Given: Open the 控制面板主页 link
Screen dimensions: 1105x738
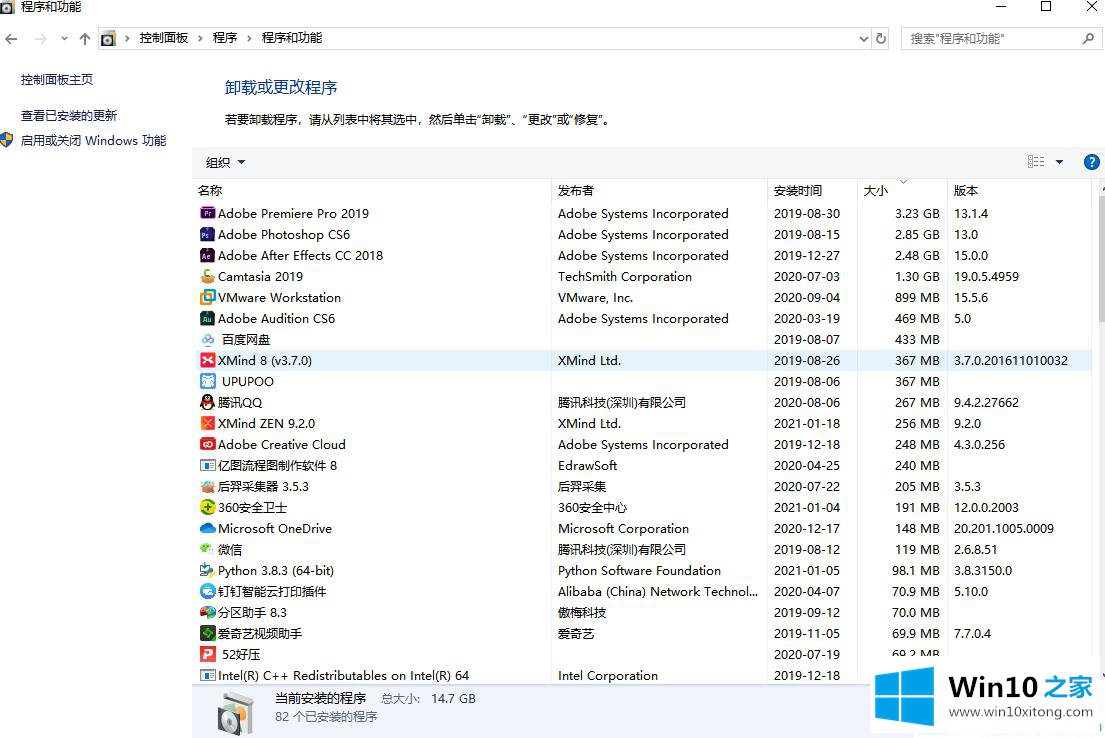Looking at the screenshot, I should tap(57, 80).
